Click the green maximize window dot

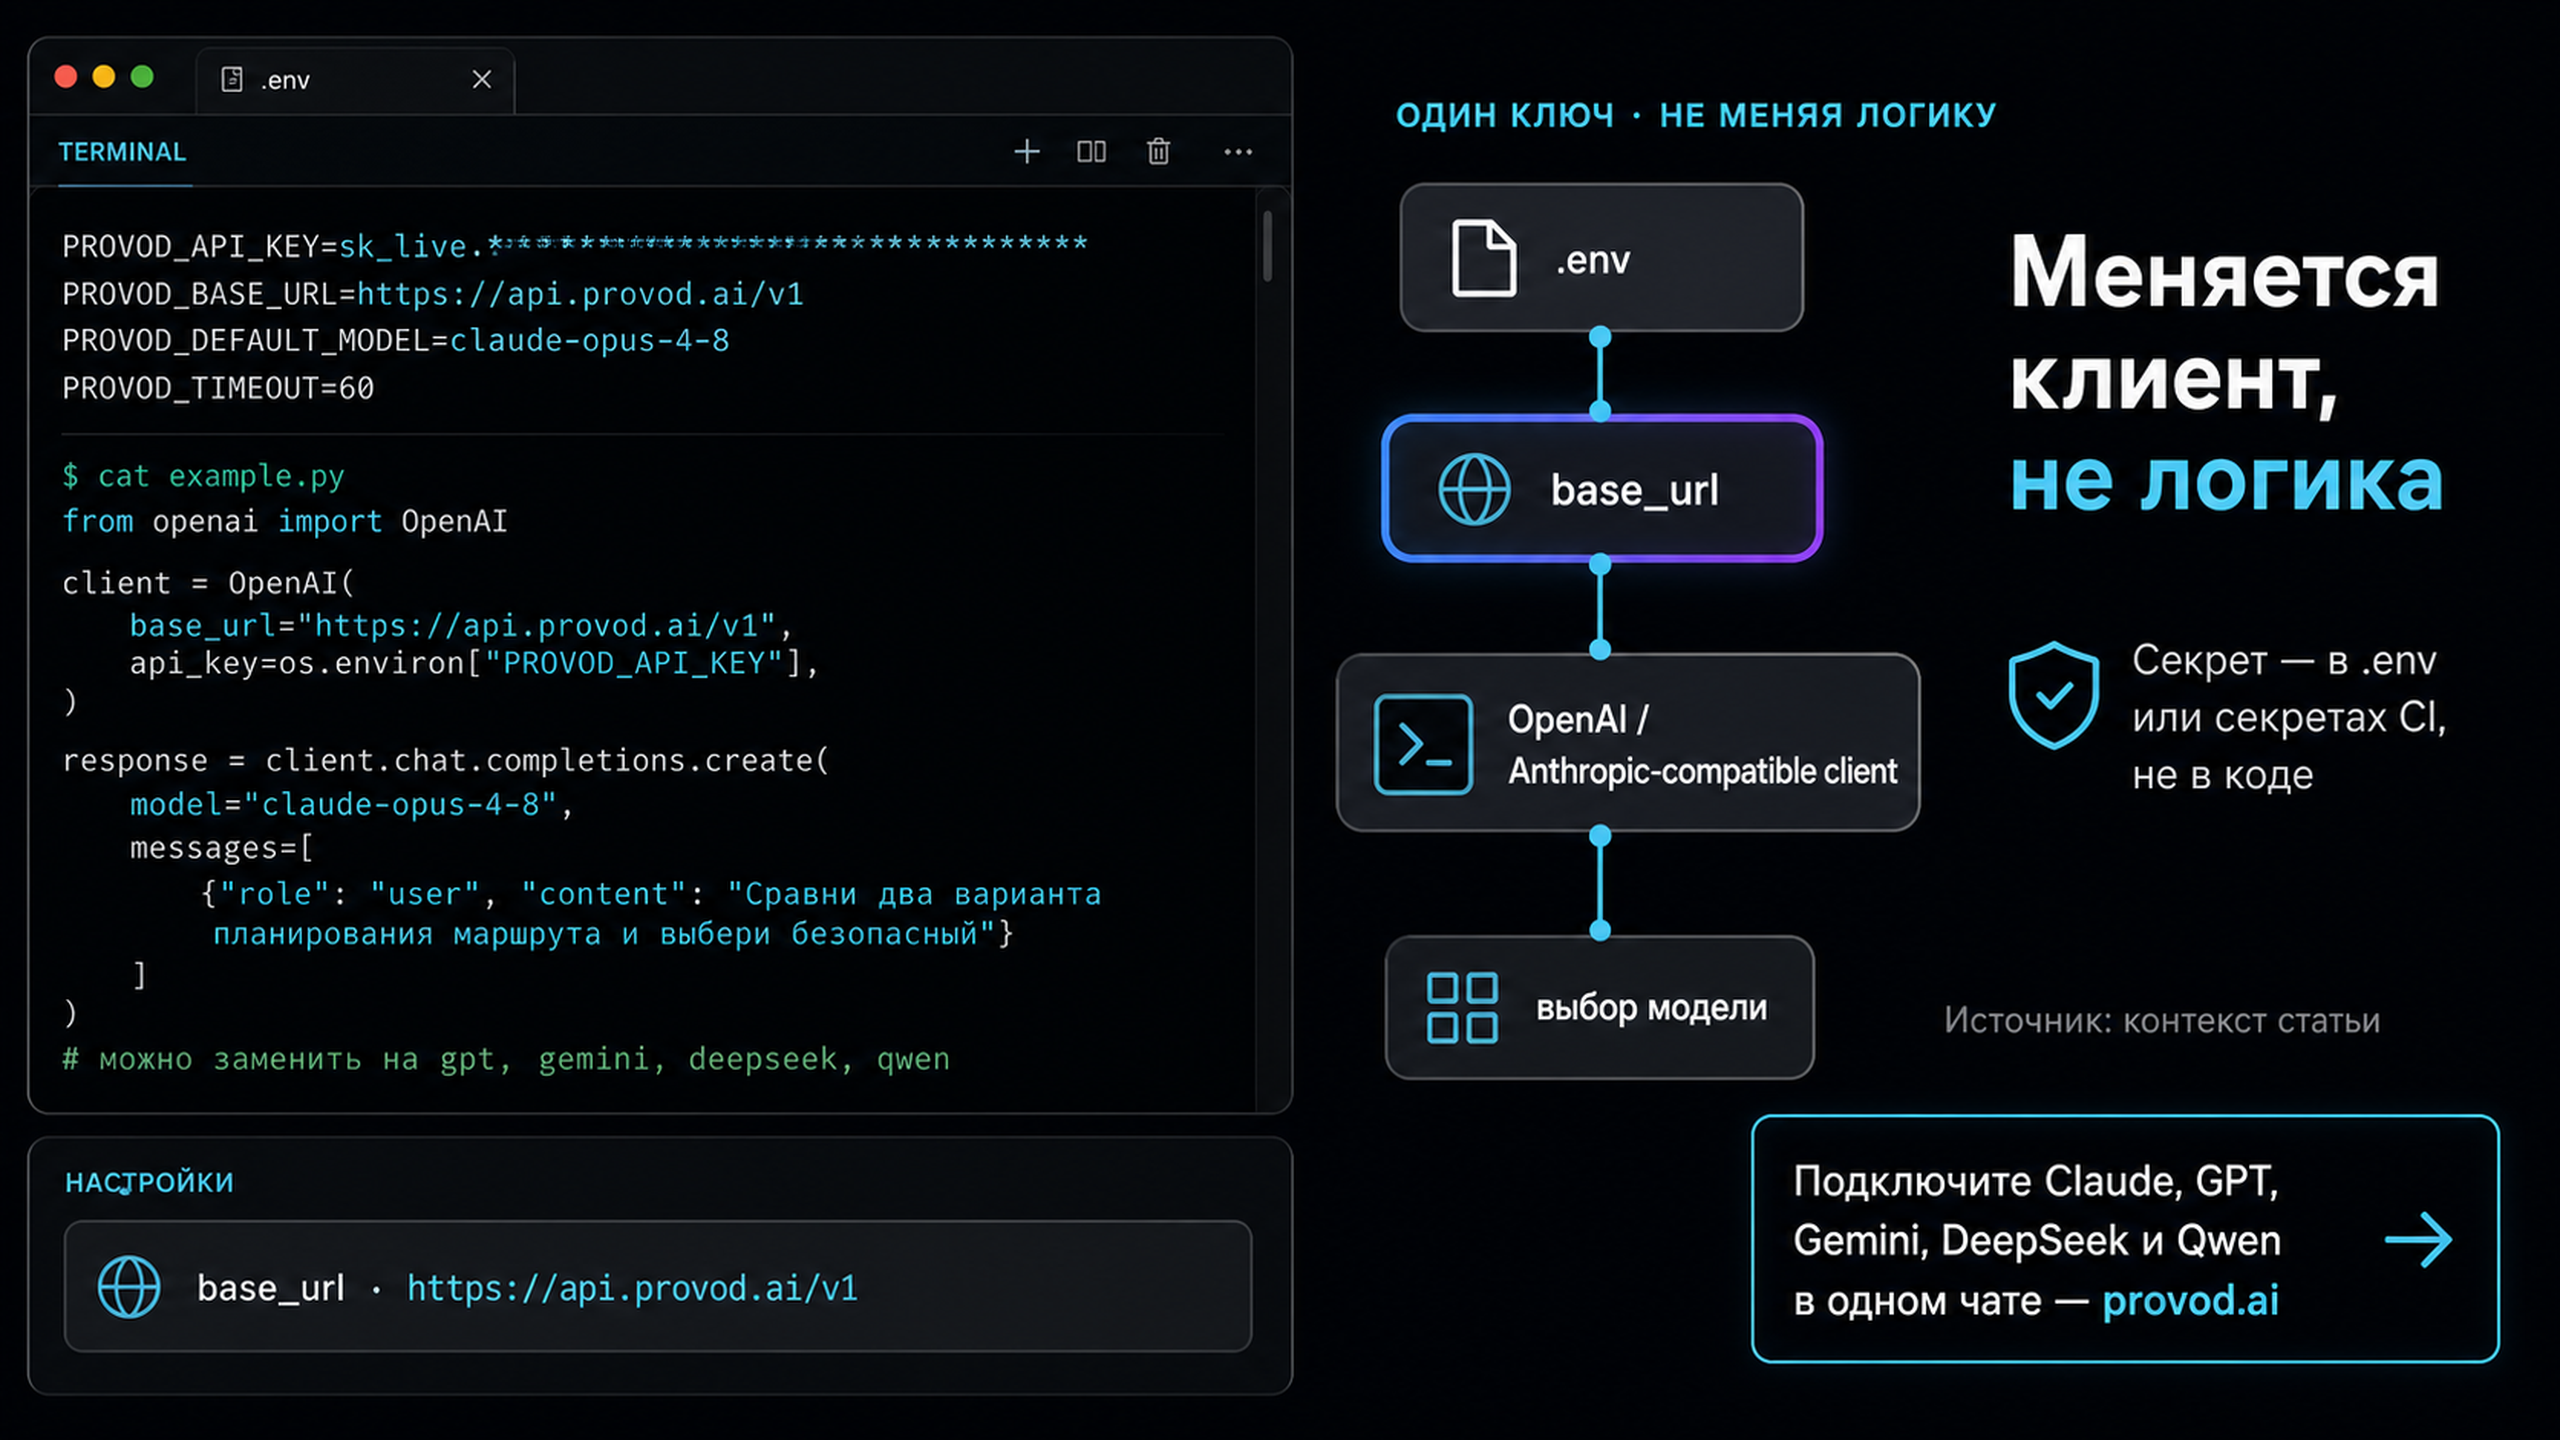coord(142,77)
